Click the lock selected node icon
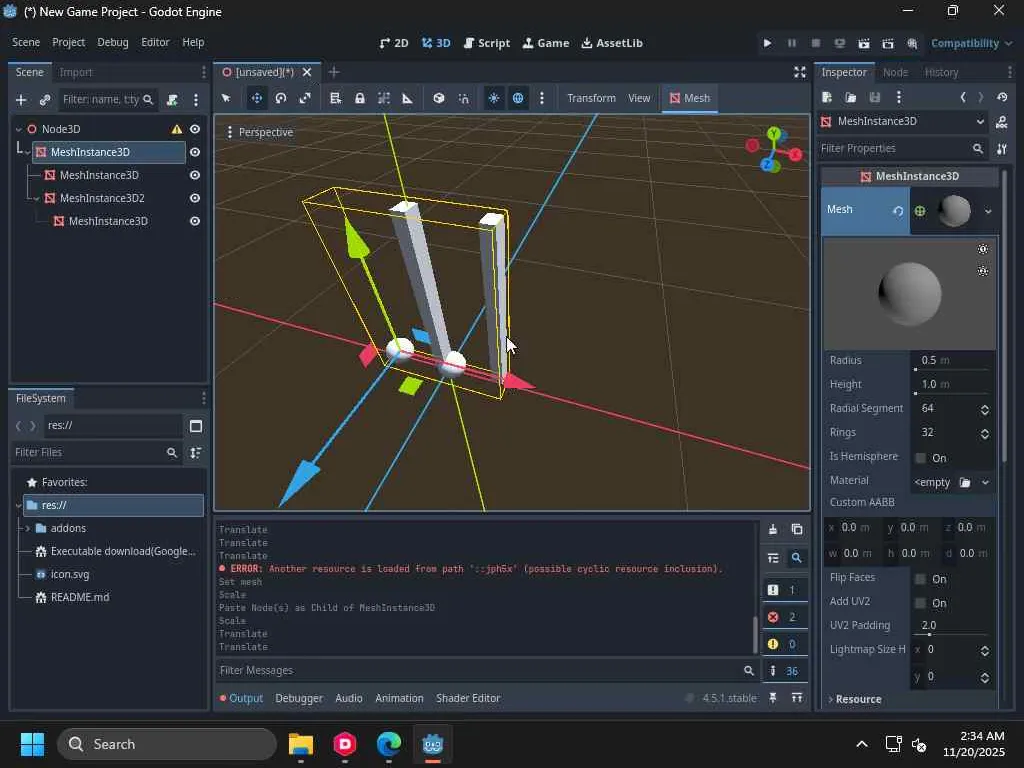 (359, 98)
